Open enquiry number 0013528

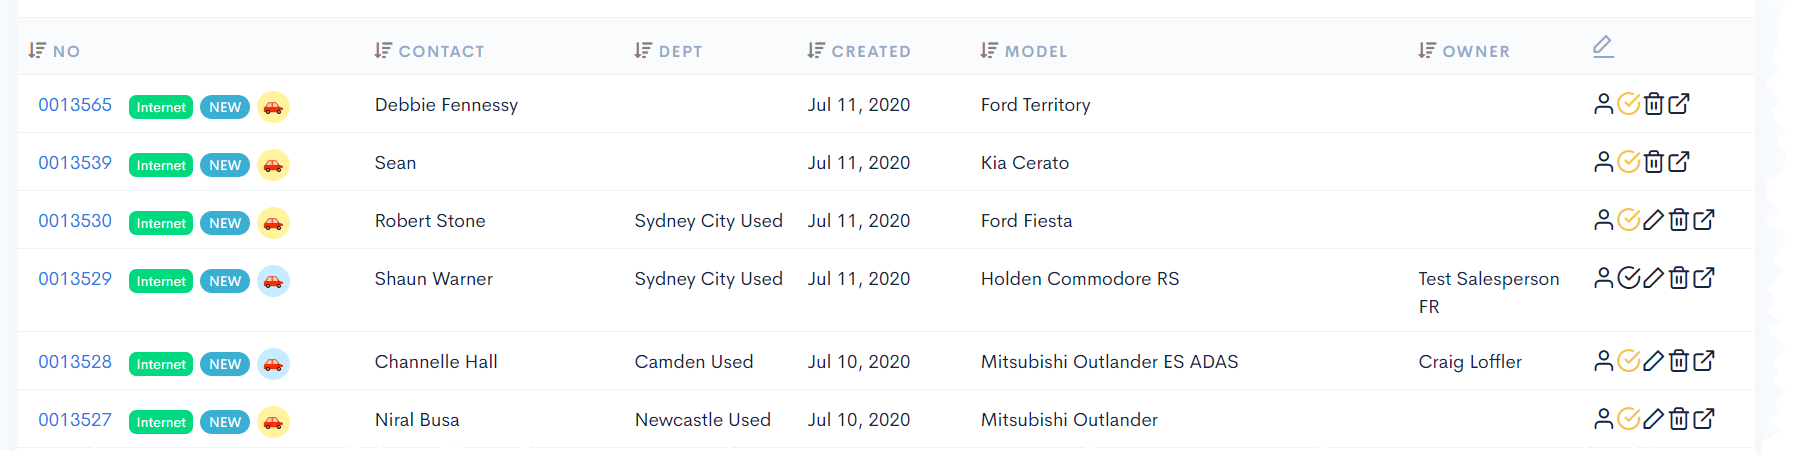(75, 362)
